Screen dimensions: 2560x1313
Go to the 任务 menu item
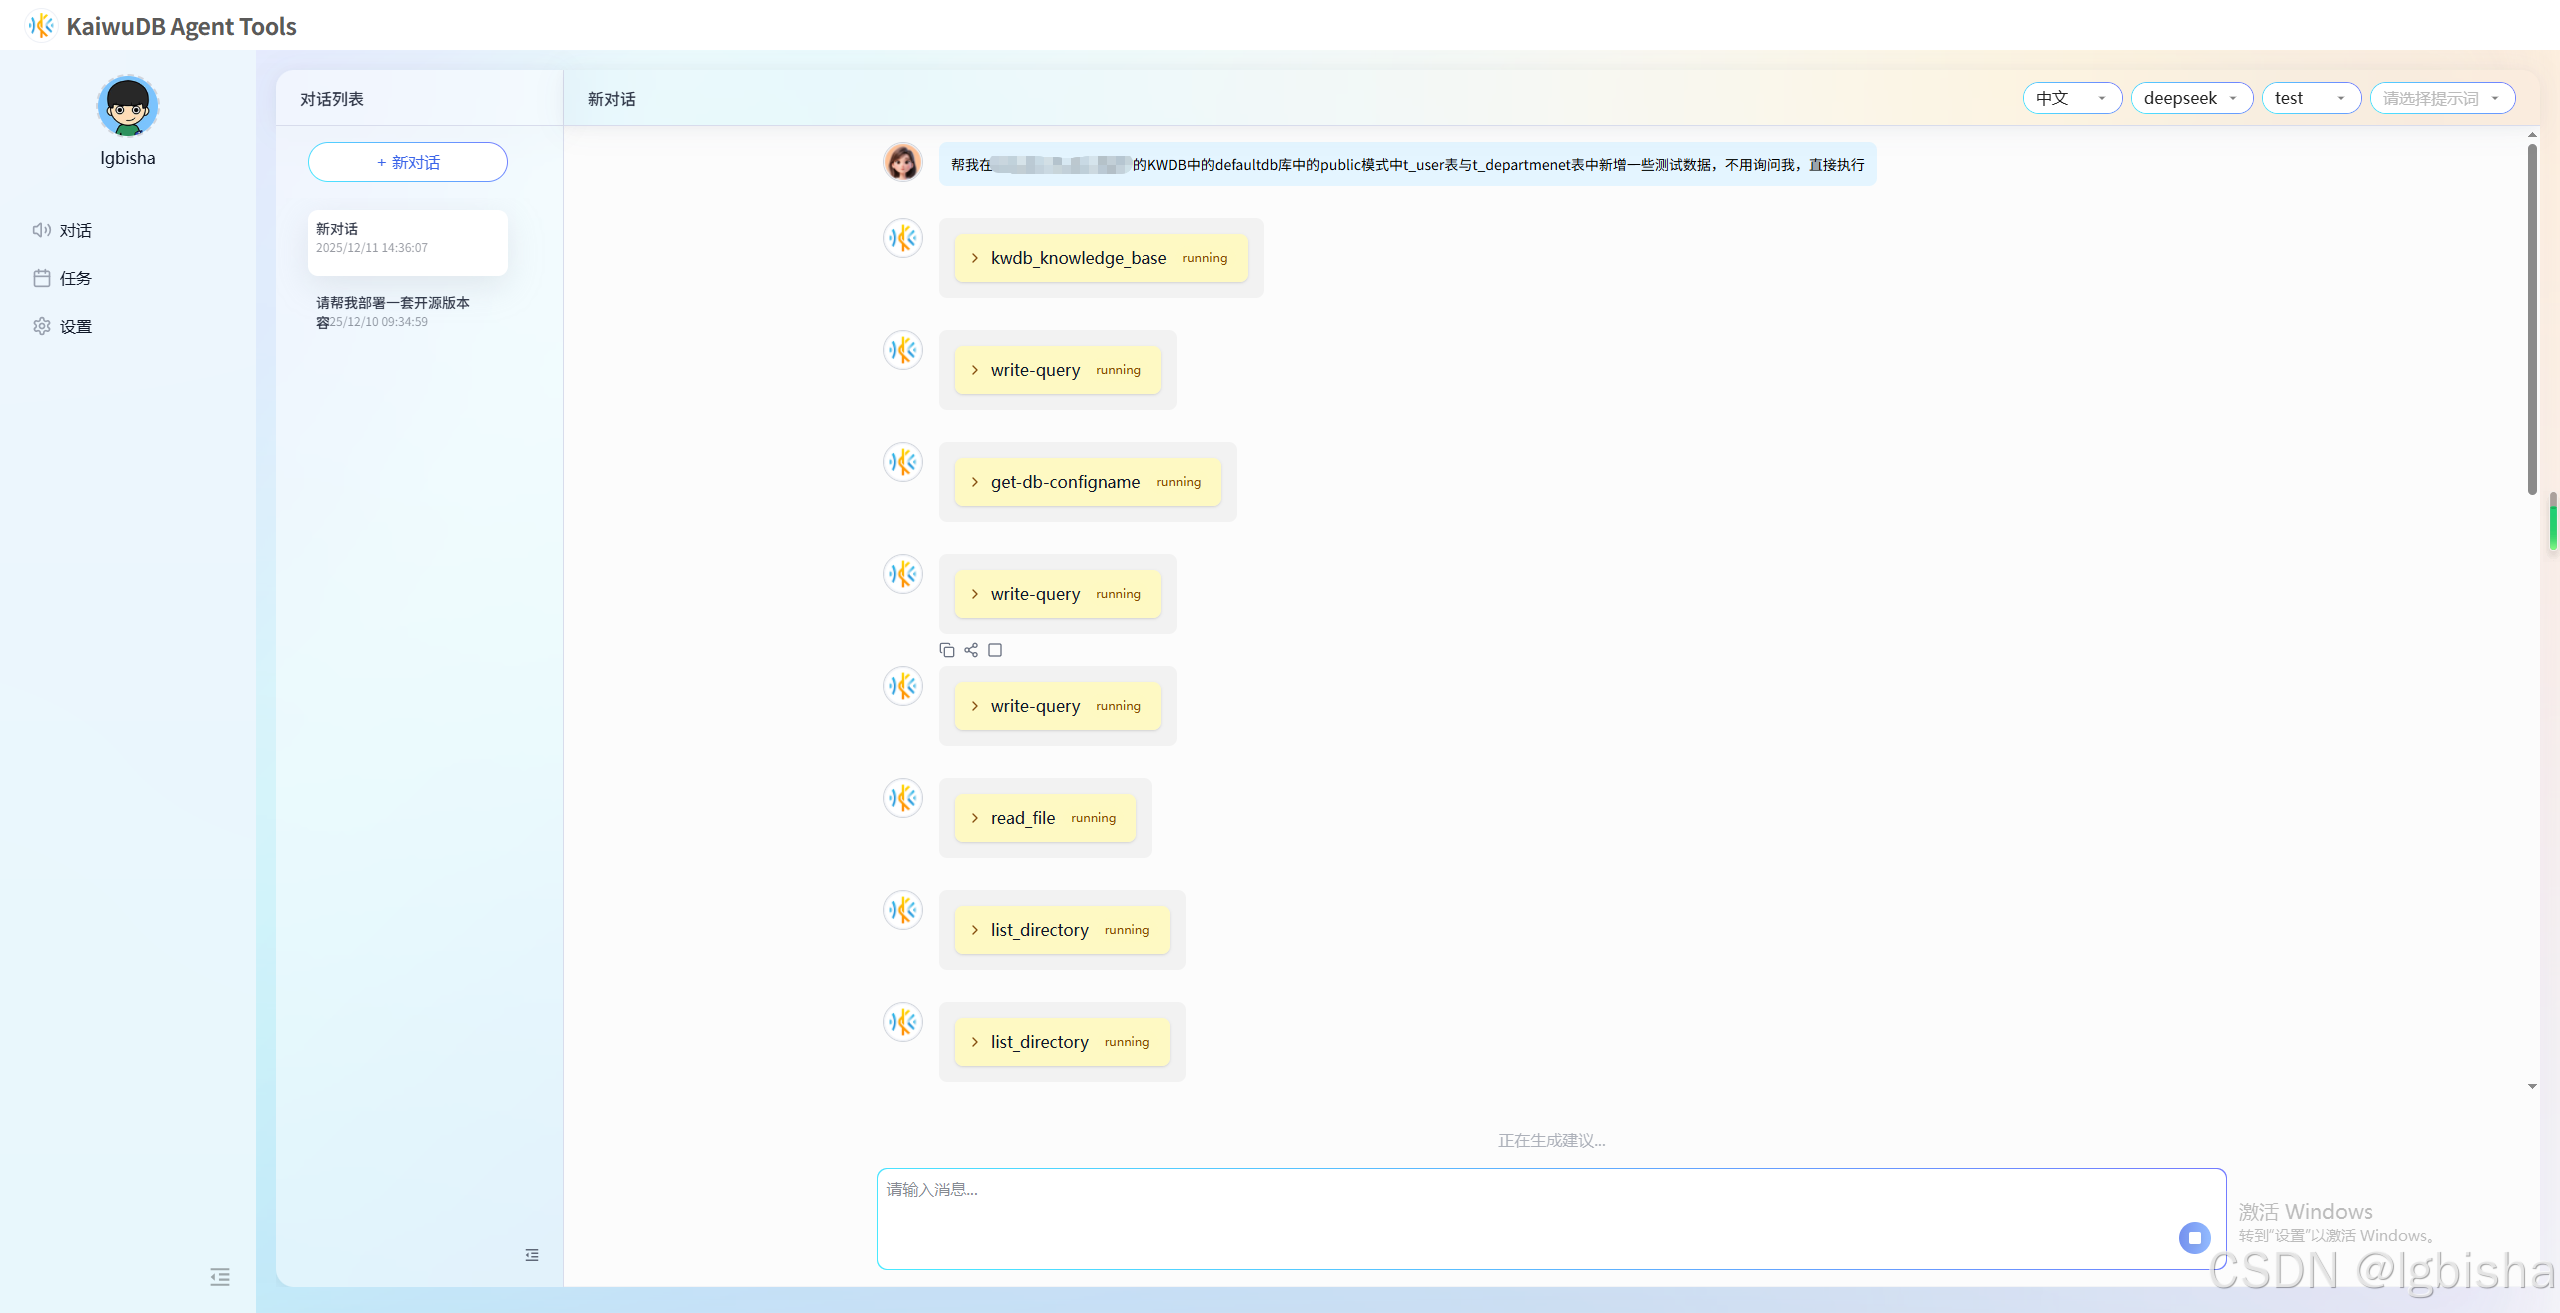[x=75, y=278]
